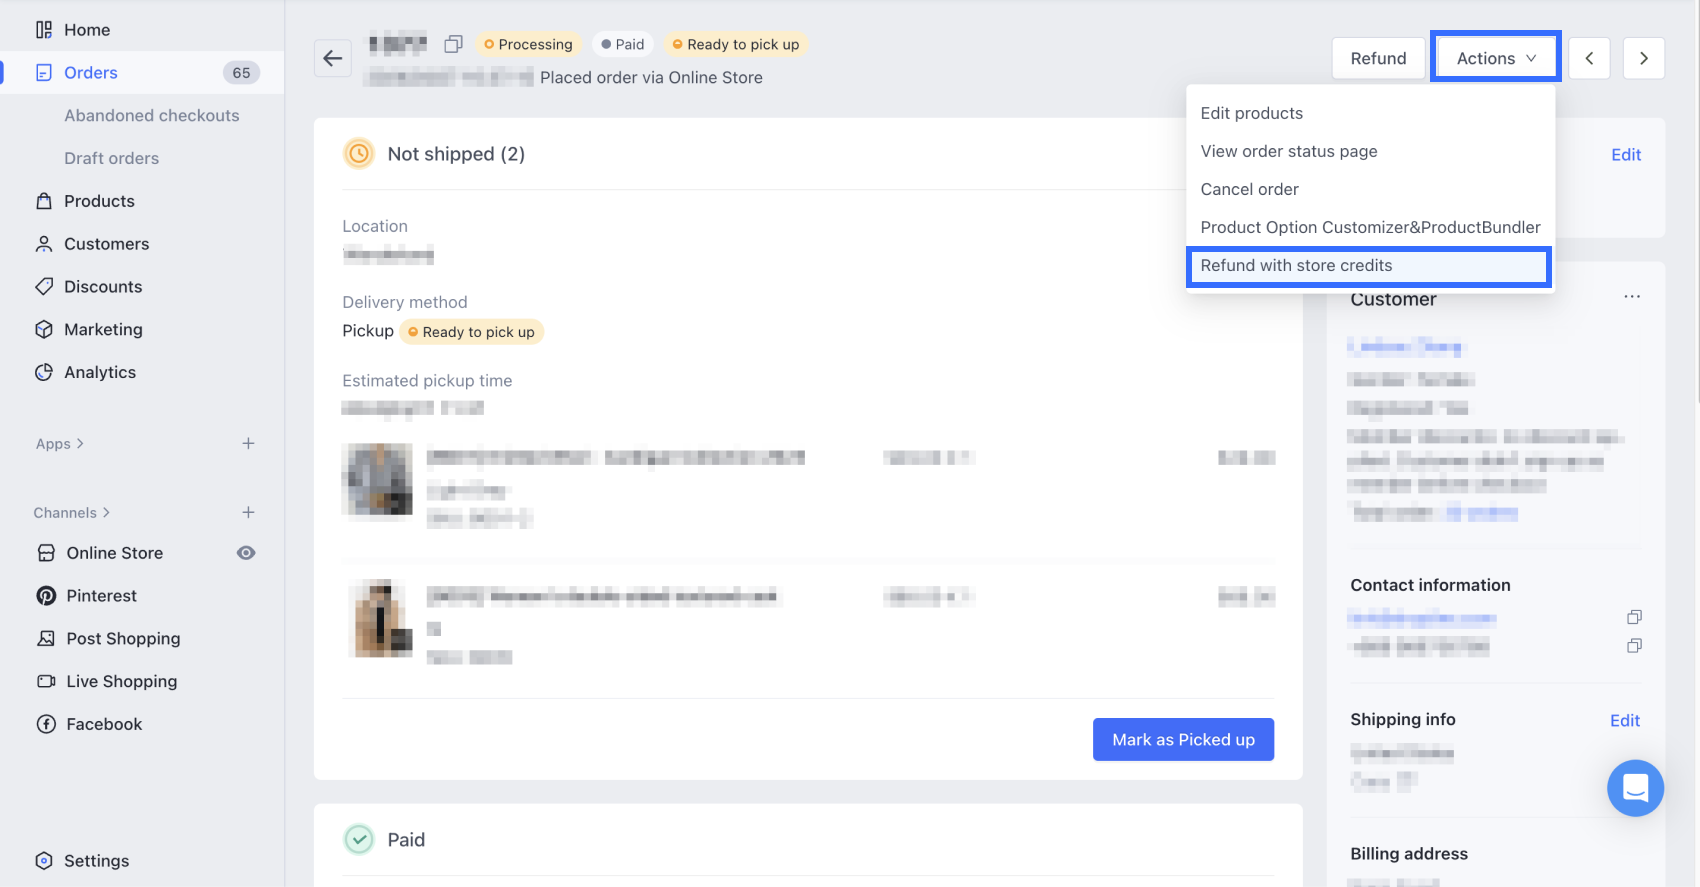Open the Actions dropdown

coord(1495,58)
